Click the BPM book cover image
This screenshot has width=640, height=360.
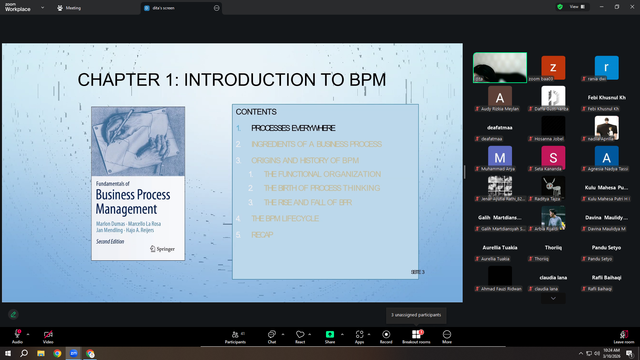tap(138, 183)
